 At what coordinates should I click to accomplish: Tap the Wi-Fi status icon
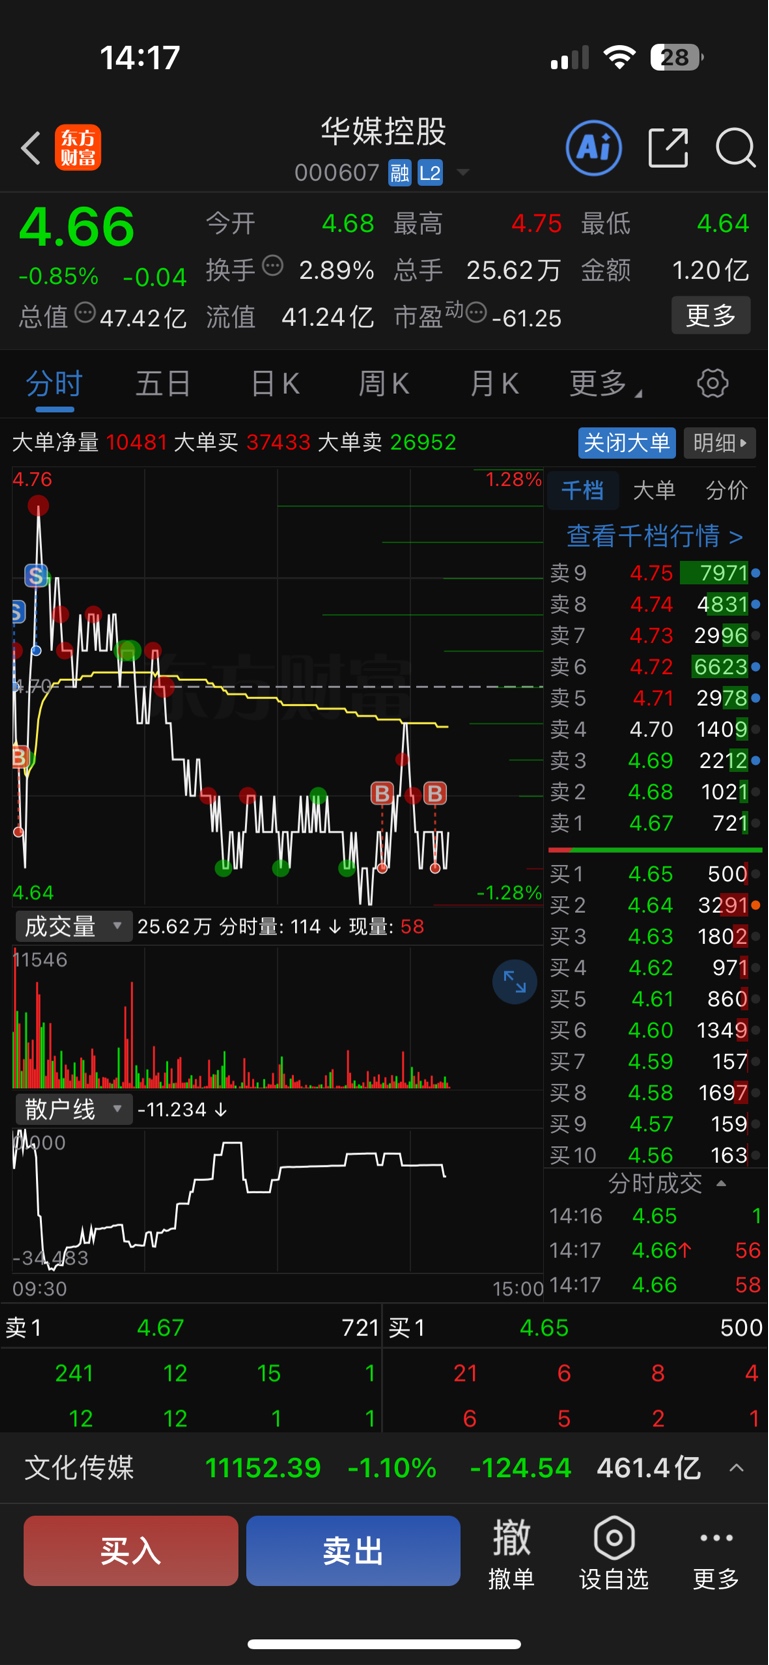click(620, 57)
